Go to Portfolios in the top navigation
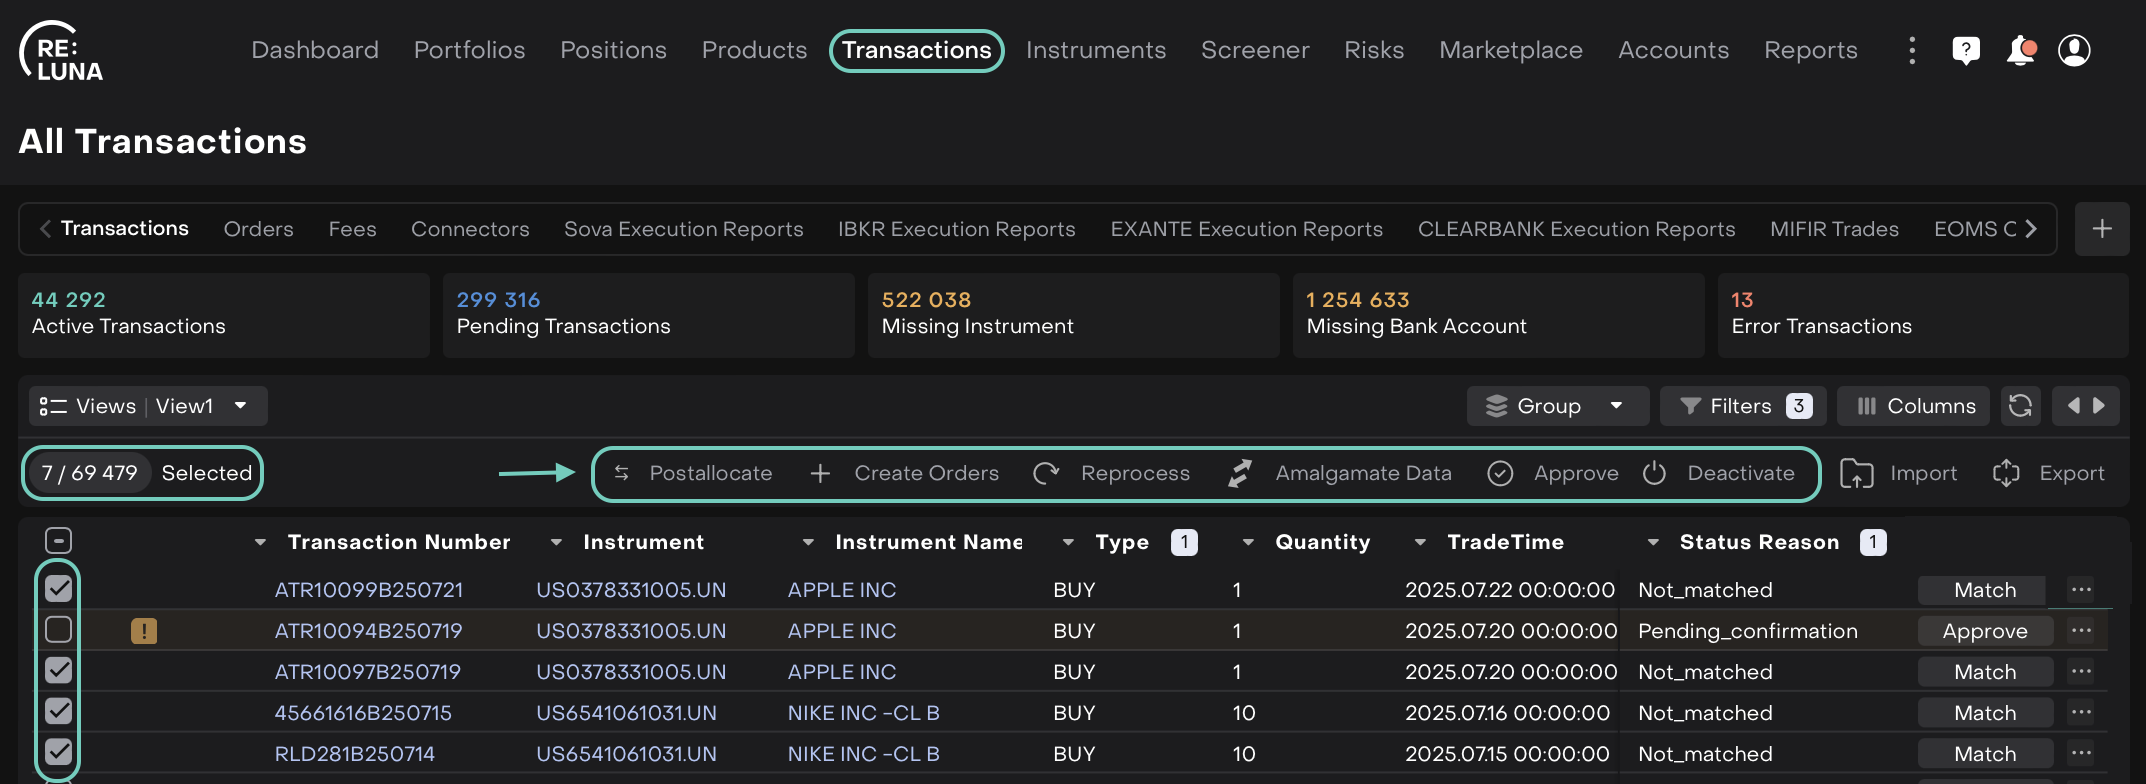Image resolution: width=2146 pixels, height=784 pixels. 469,50
